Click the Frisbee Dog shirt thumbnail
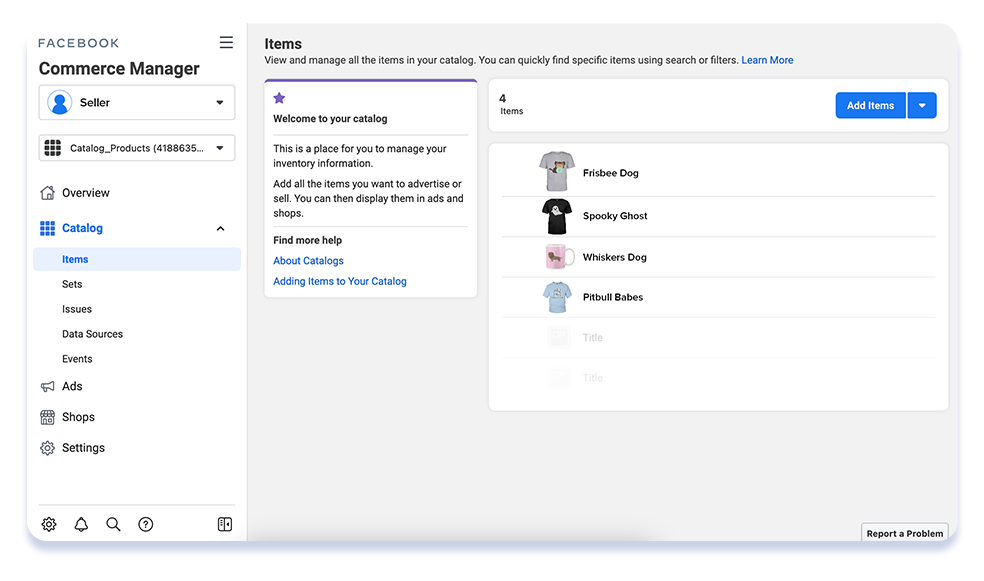Screen dimensions: 984x581 [x=557, y=171]
